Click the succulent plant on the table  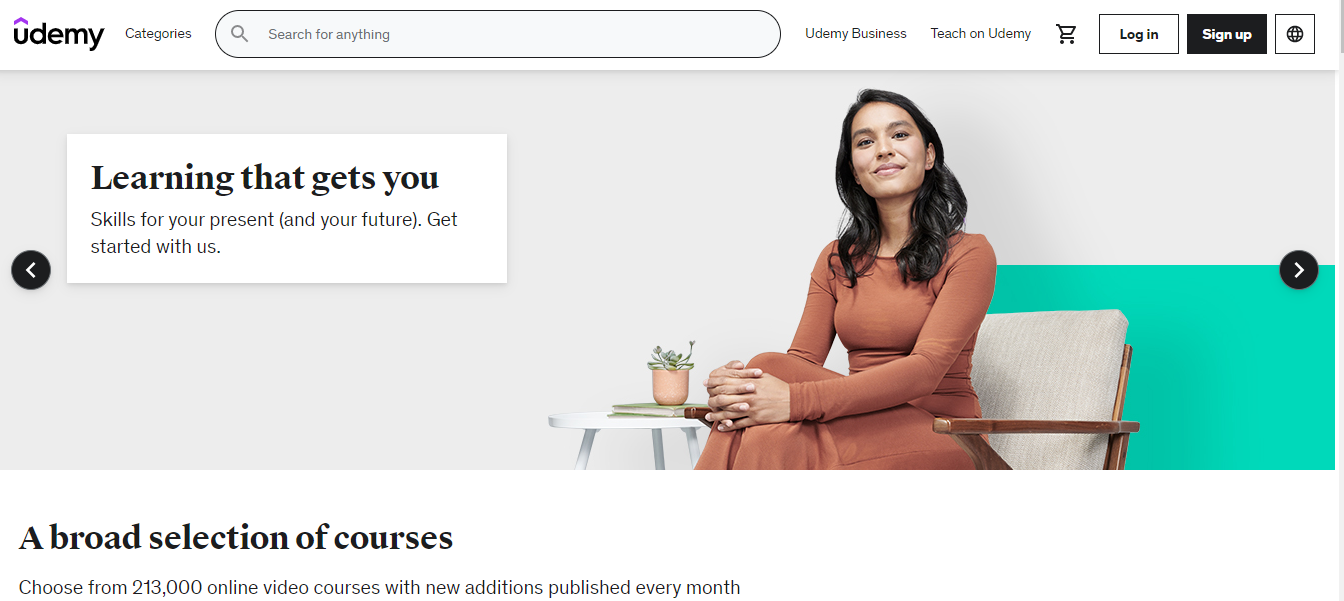[x=671, y=373]
